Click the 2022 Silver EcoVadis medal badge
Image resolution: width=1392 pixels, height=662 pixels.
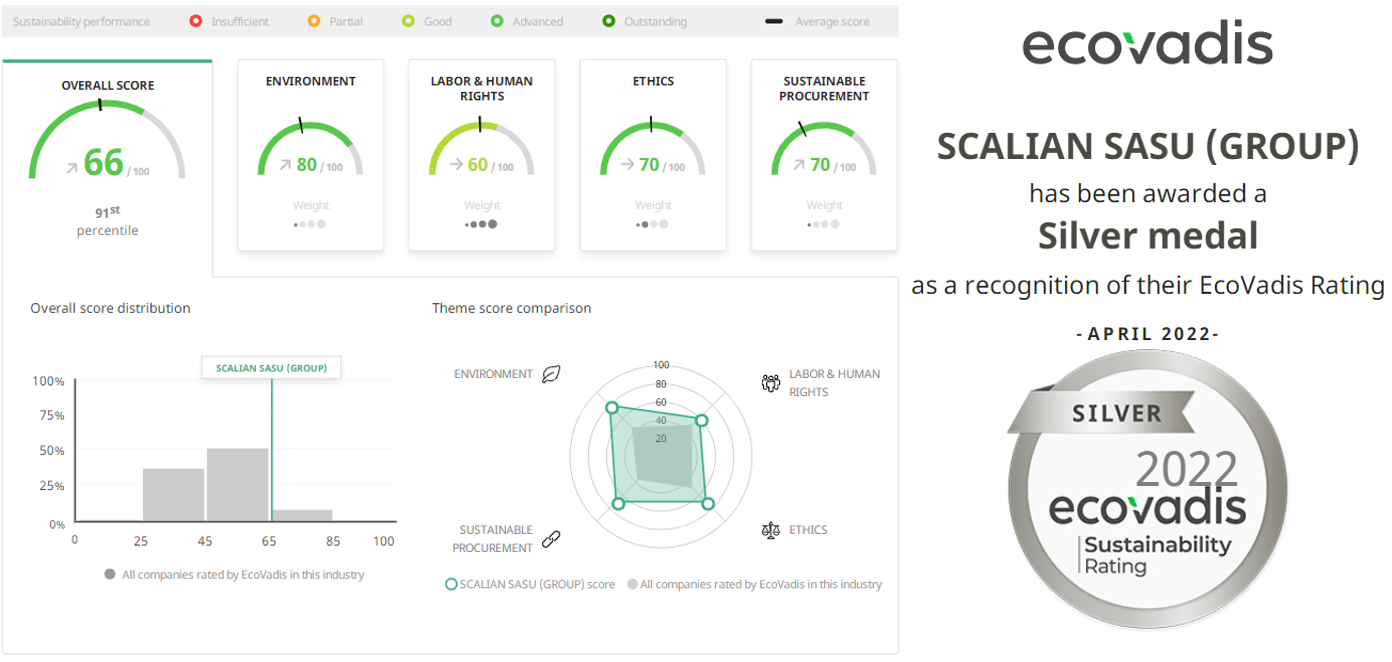tap(1147, 490)
